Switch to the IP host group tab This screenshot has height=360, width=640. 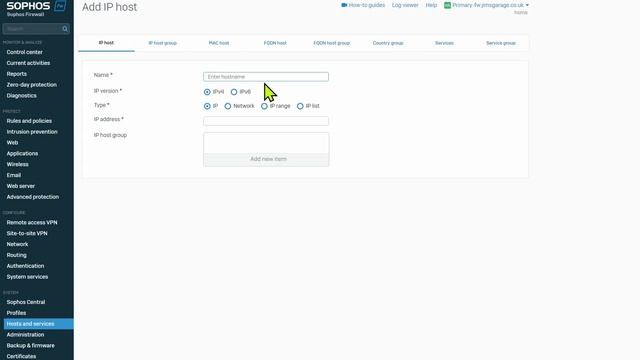(162, 43)
